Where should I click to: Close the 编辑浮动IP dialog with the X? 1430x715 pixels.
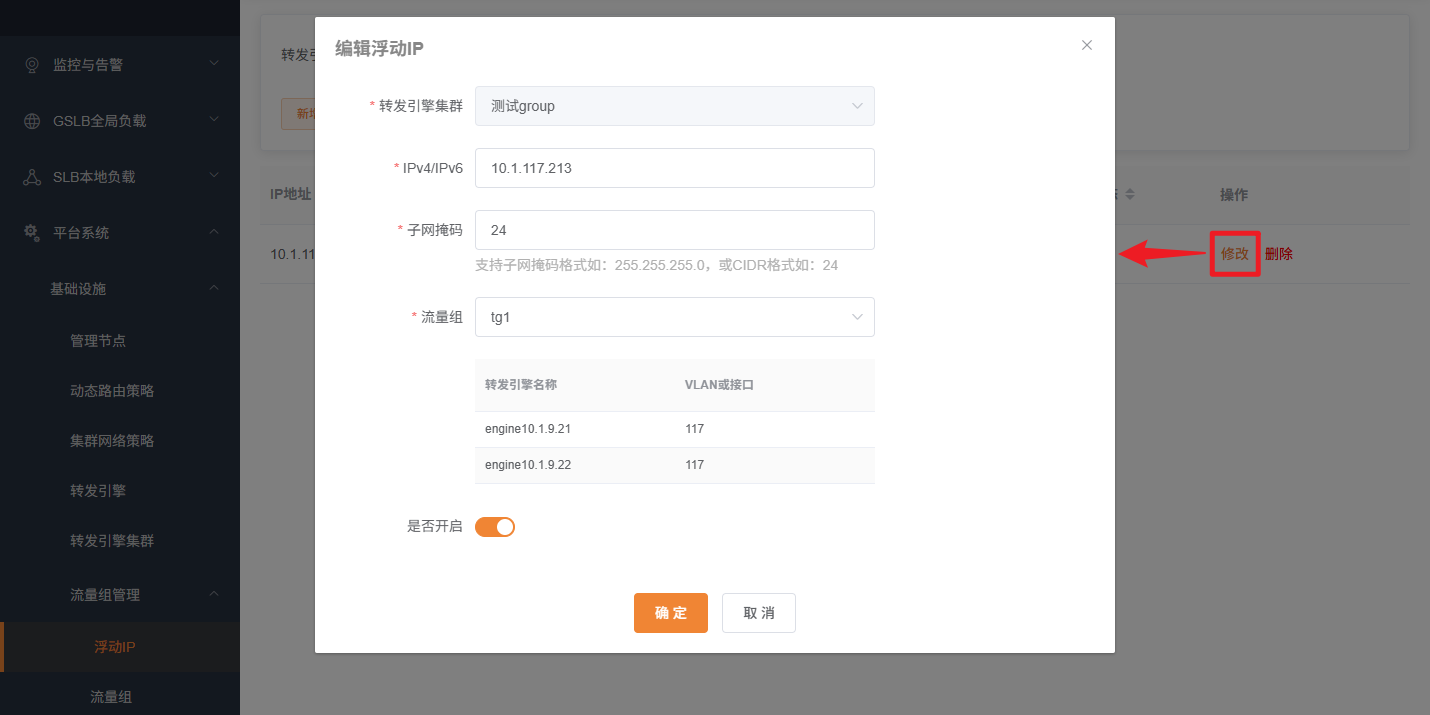pyautogui.click(x=1086, y=44)
